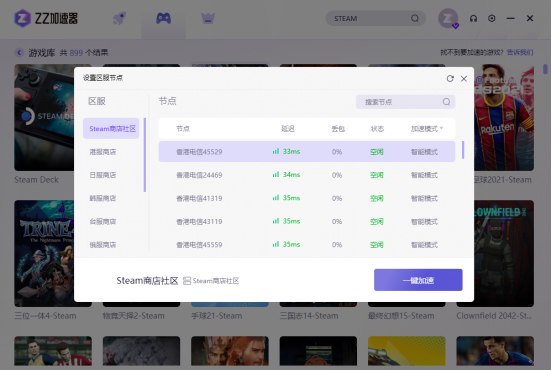Click the 丢包 column header
The image size is (552, 370).
point(338,128)
